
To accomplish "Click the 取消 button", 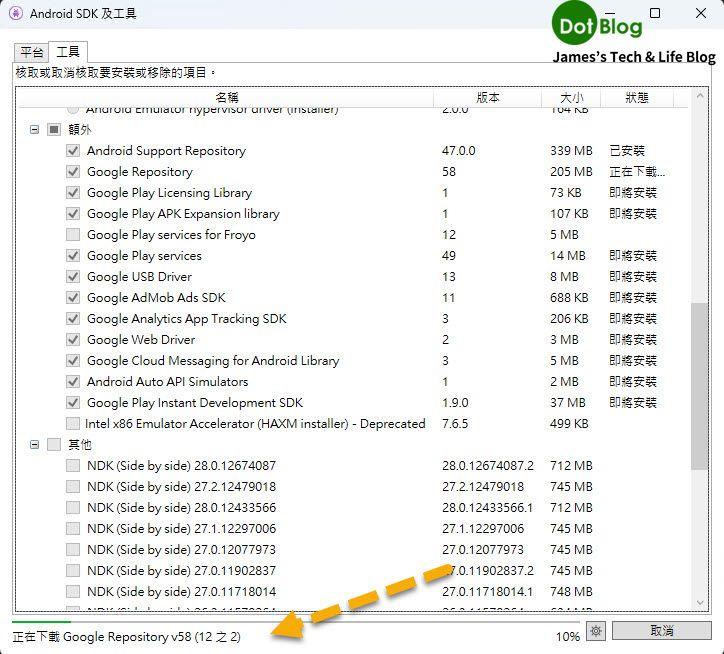I will tap(662, 630).
